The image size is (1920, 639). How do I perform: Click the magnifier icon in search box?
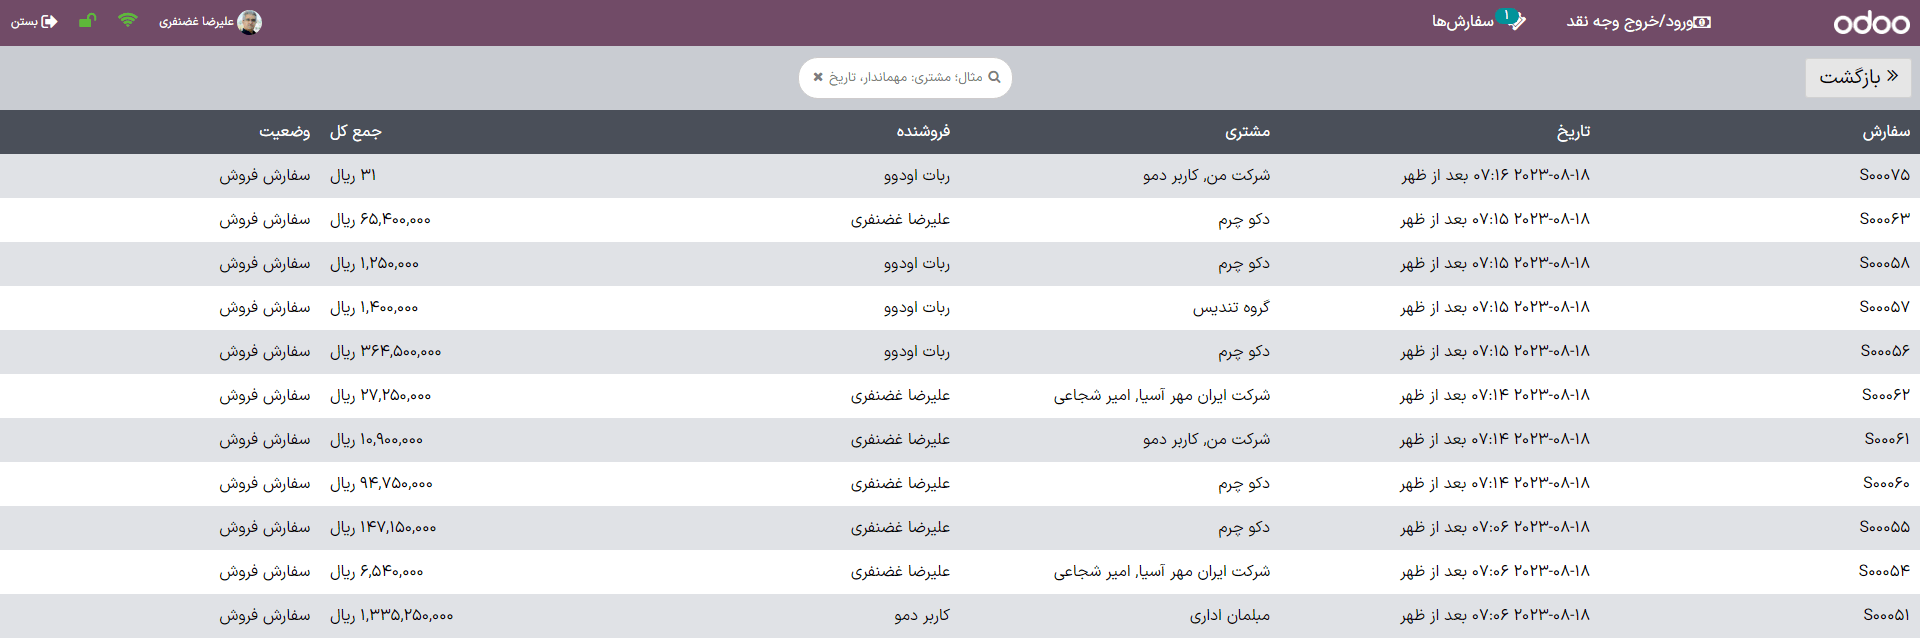pos(994,77)
